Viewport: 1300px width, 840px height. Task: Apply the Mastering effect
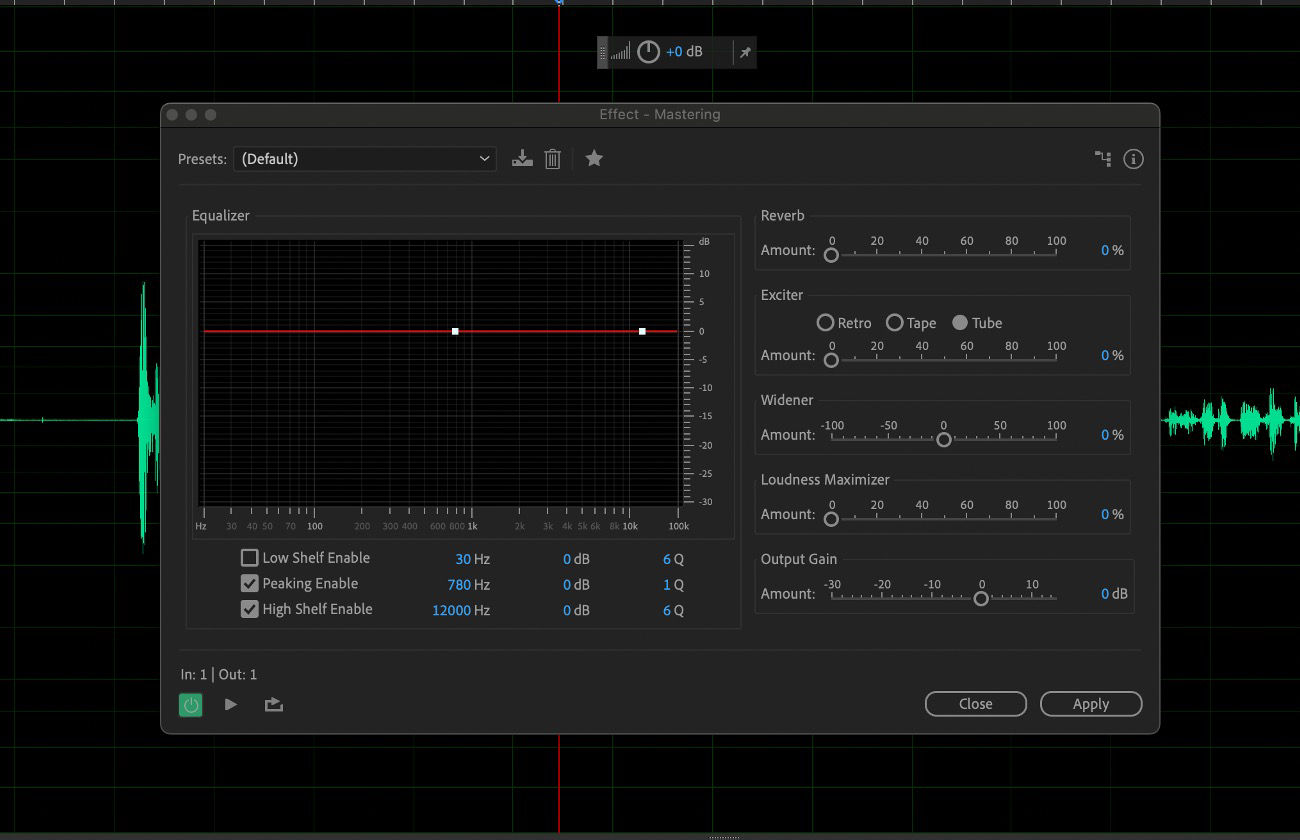point(1090,703)
